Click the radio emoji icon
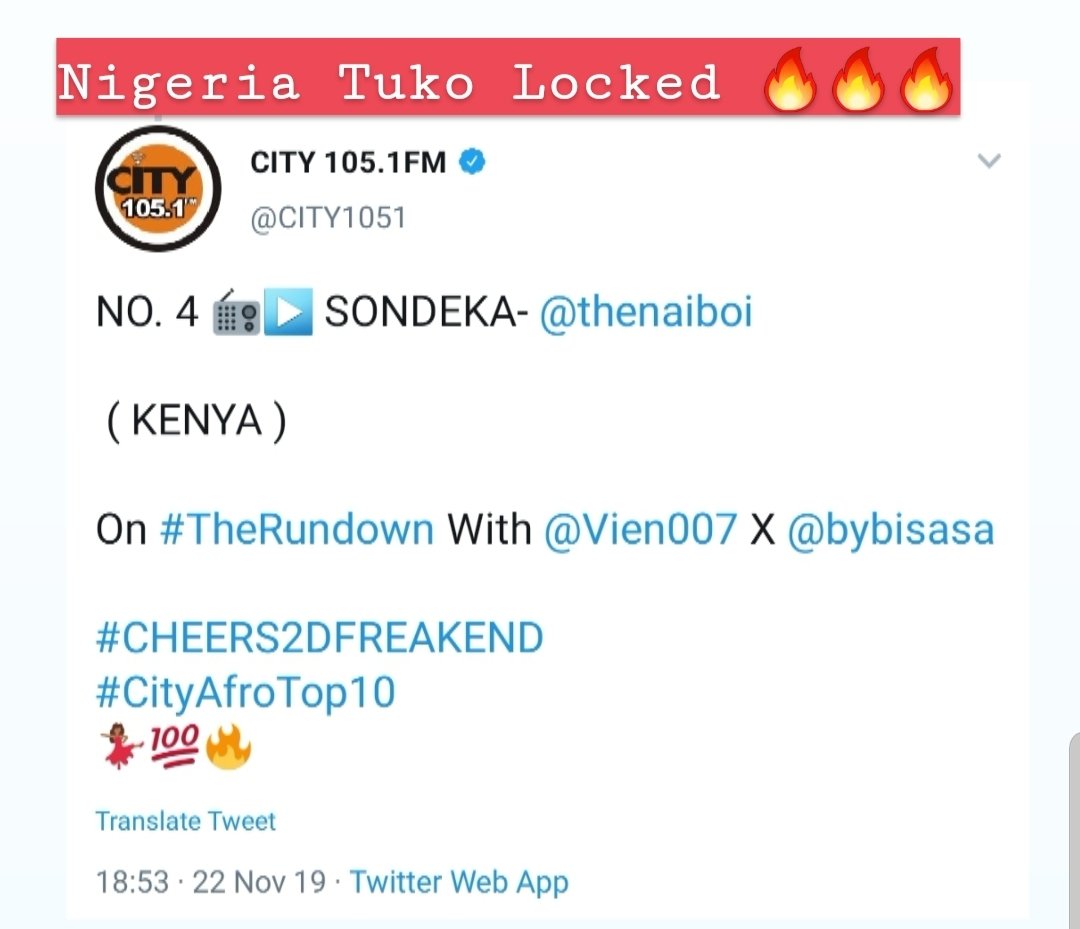Viewport: 1080px width, 929px height. [236, 313]
